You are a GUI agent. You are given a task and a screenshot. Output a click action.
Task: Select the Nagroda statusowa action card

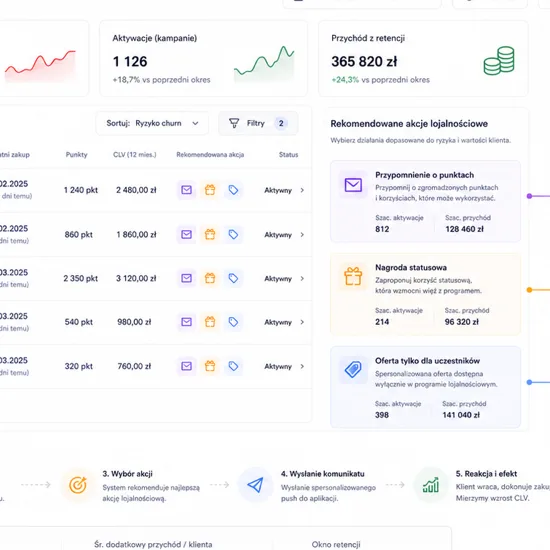(x=425, y=294)
